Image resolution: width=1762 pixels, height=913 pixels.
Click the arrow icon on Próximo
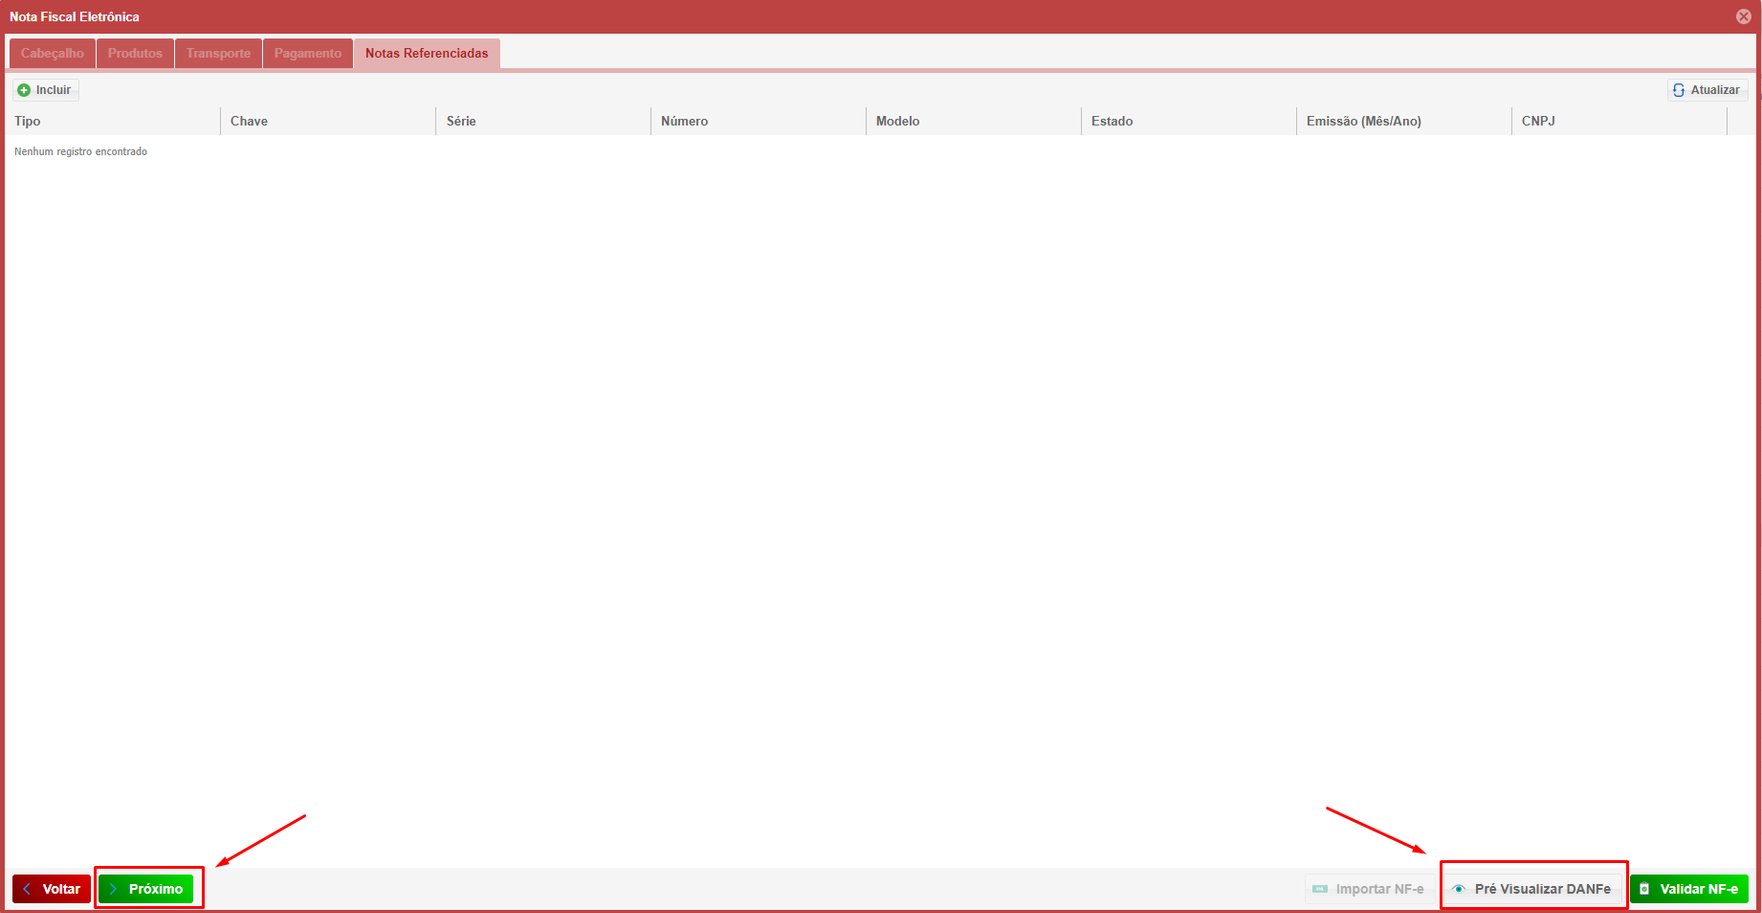coord(113,889)
